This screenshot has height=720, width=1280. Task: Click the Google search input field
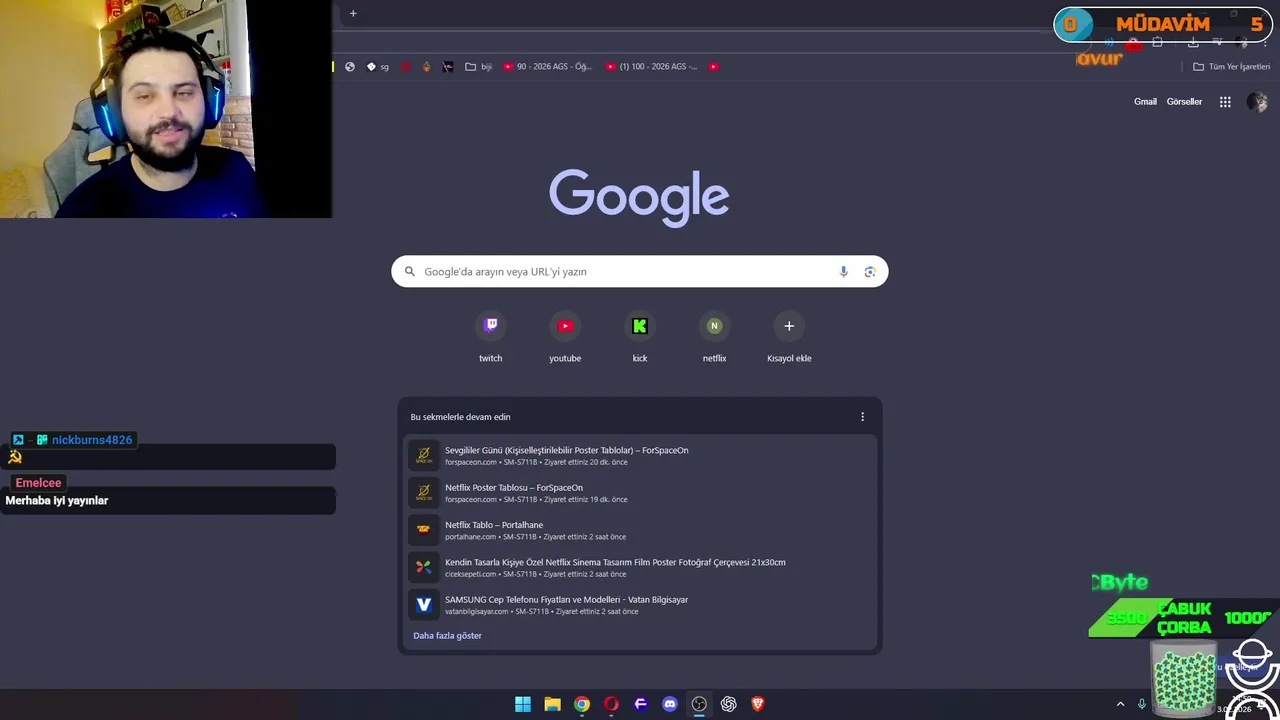click(x=639, y=272)
